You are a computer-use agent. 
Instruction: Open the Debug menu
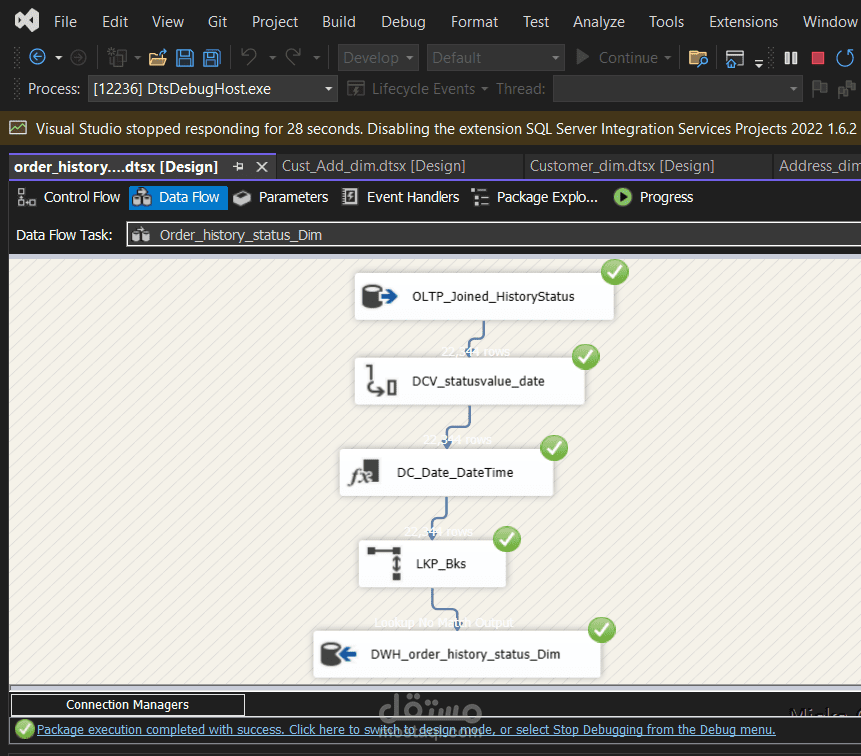402,21
